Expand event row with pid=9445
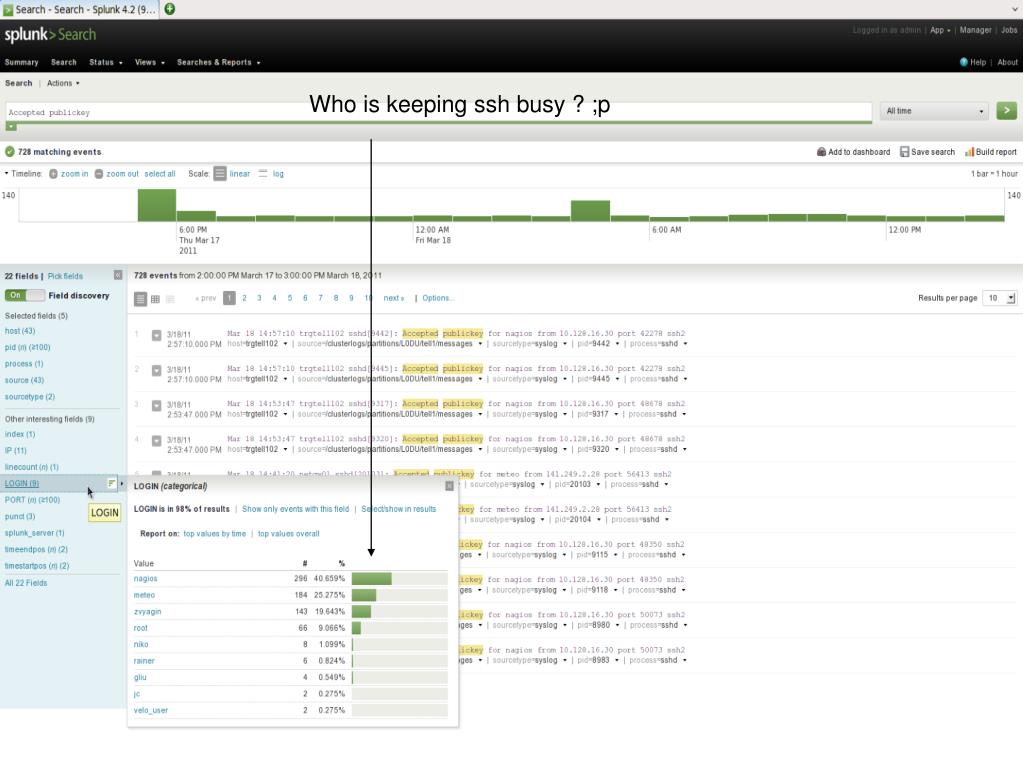Viewport: 1023px width, 767px height. pyautogui.click(x=157, y=370)
